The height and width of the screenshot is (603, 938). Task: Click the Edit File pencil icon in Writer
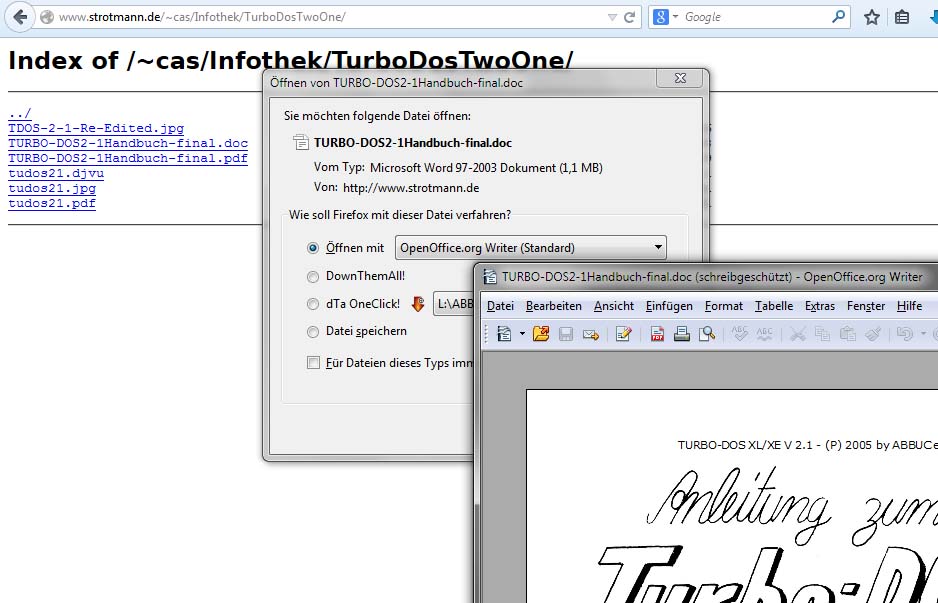point(623,333)
